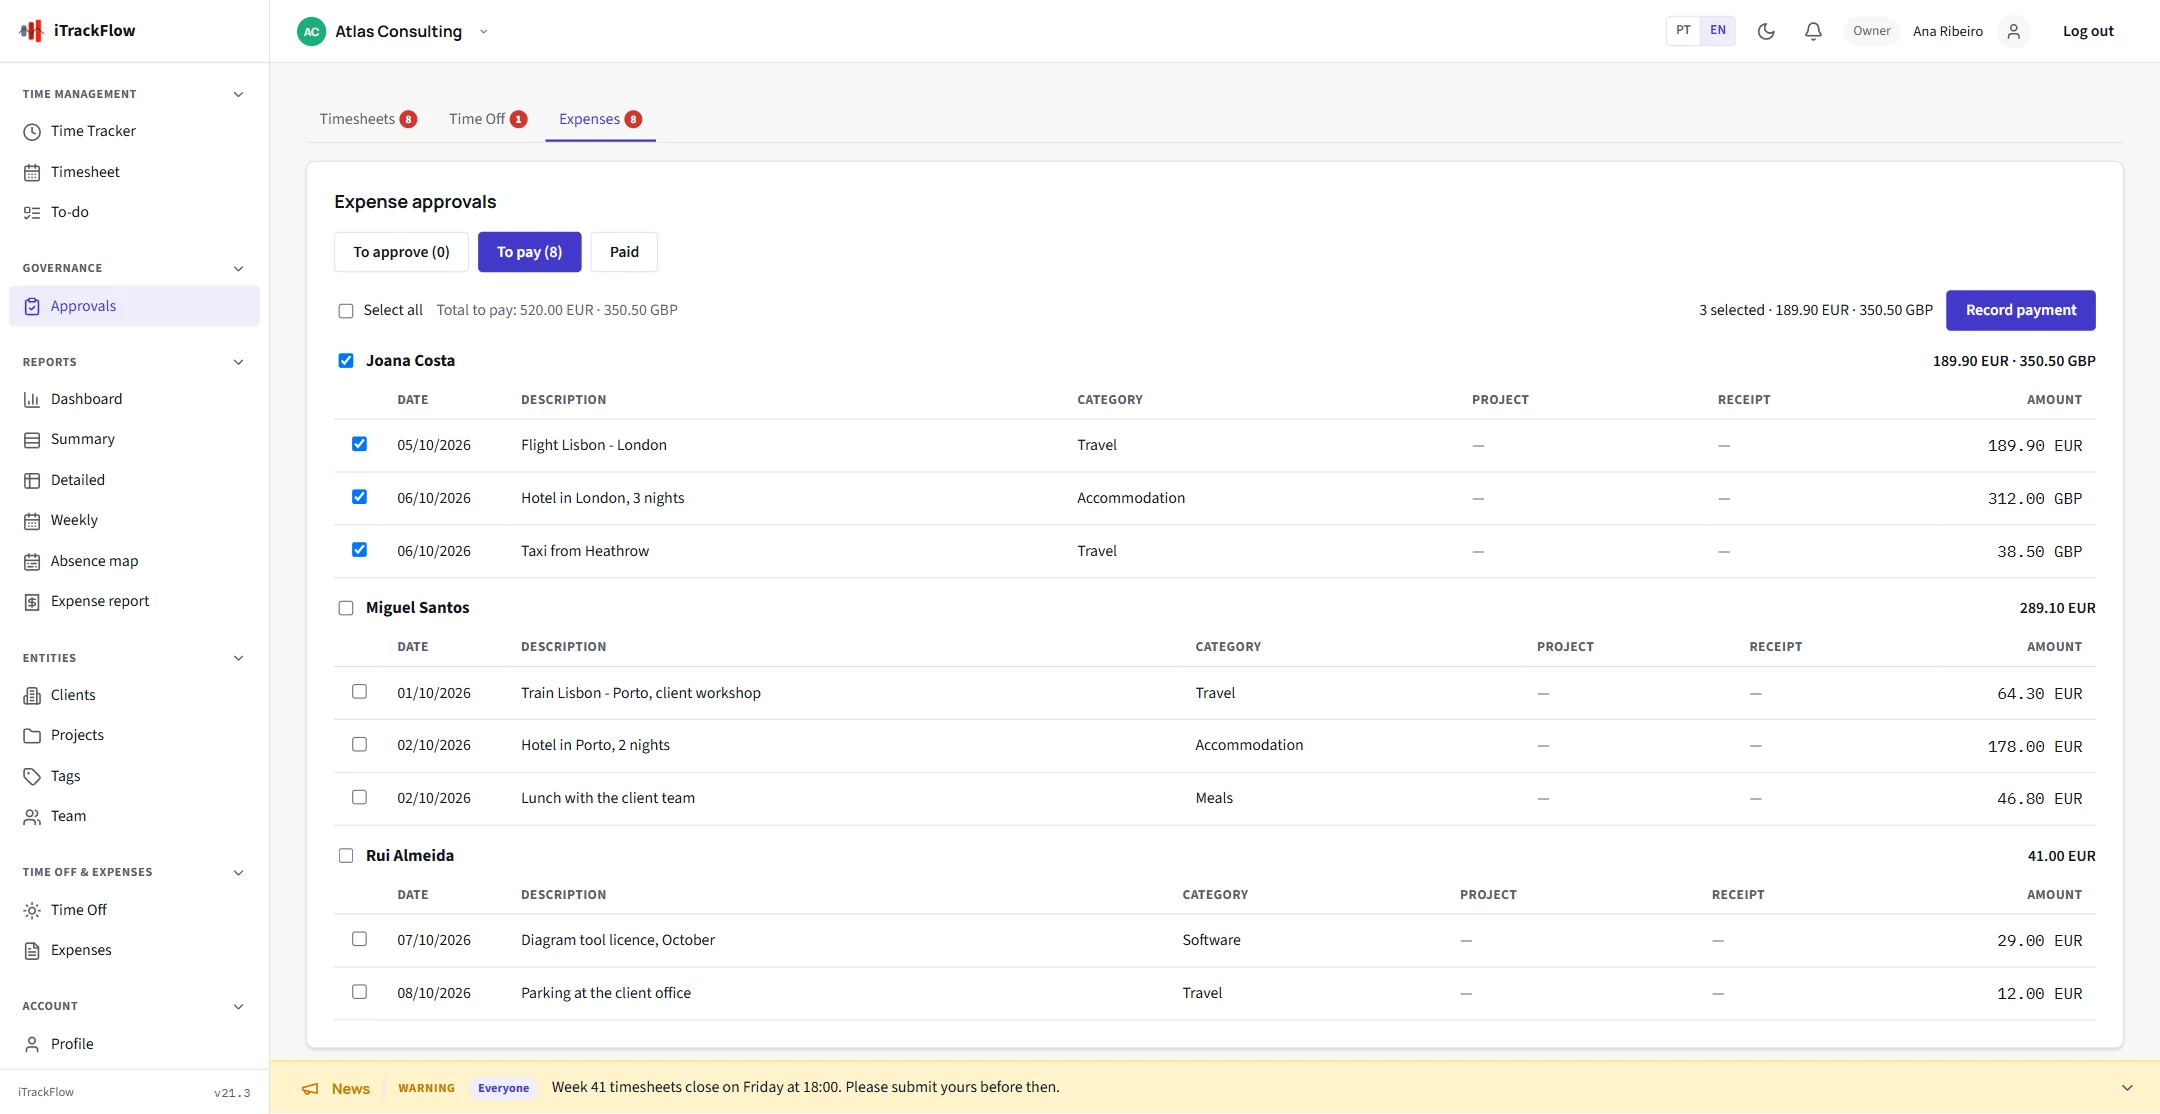This screenshot has height=1114, width=2160.
Task: Collapse the Governance section
Action: click(x=238, y=268)
